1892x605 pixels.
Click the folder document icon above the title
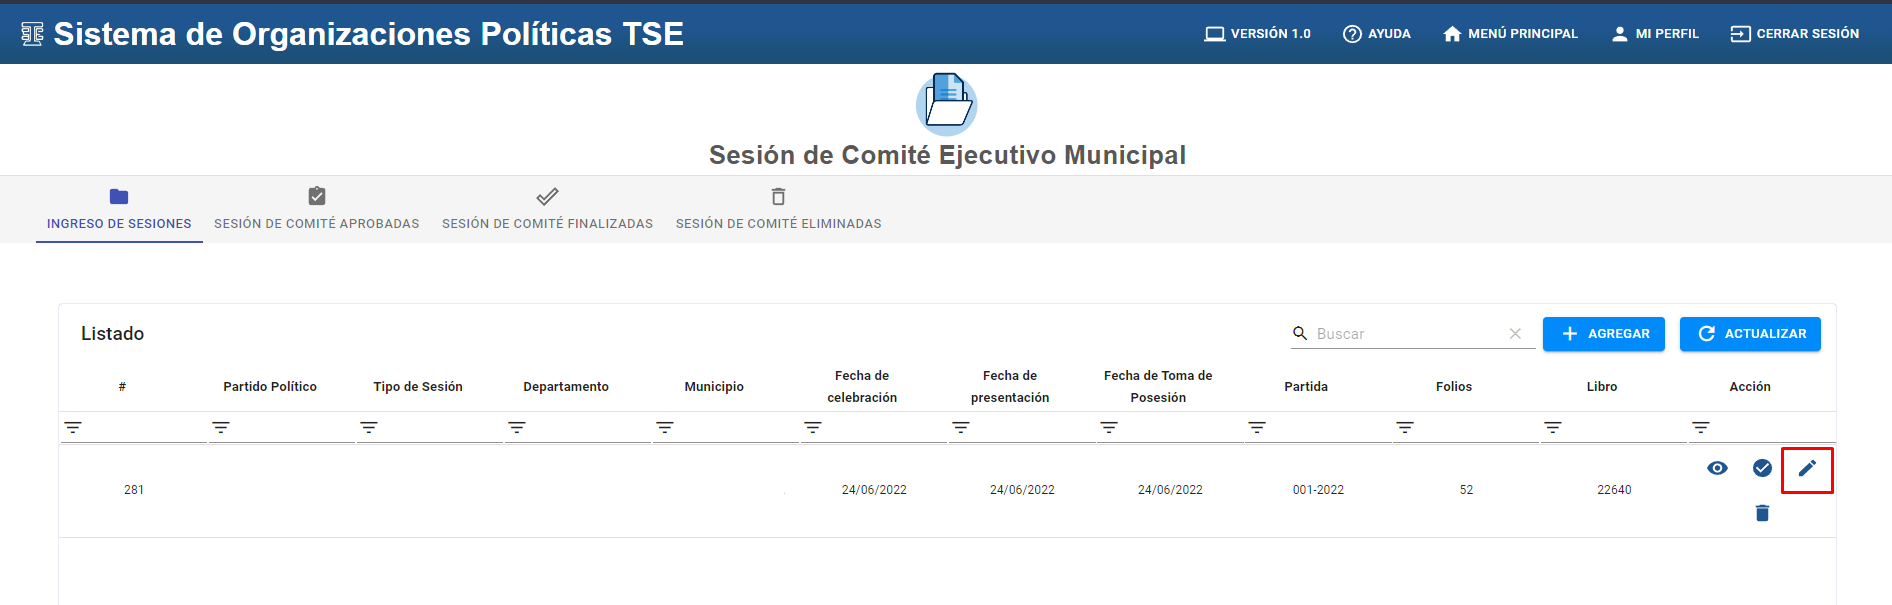click(946, 103)
